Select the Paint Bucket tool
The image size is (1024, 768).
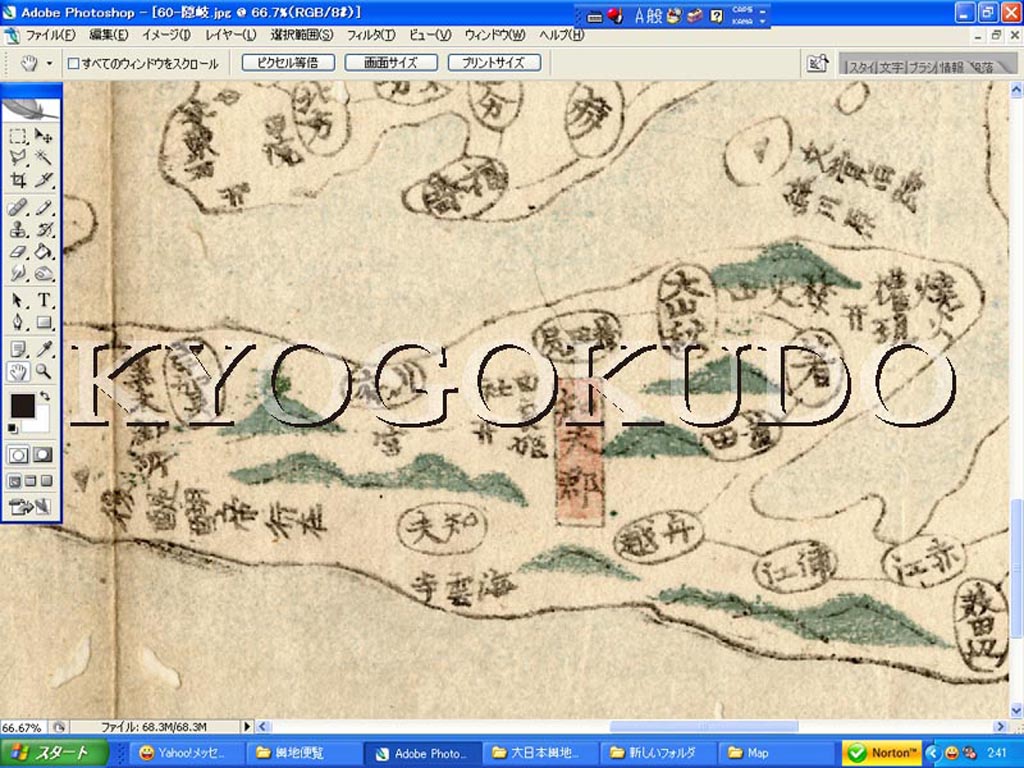[43, 251]
